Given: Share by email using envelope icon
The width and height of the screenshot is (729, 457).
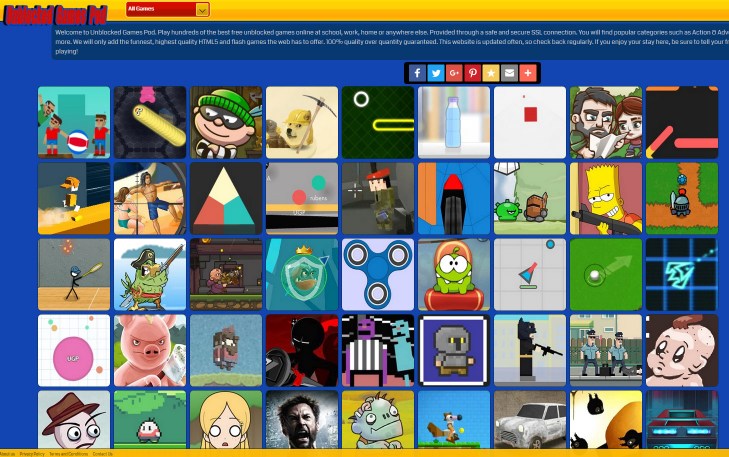Looking at the screenshot, I should pos(509,73).
